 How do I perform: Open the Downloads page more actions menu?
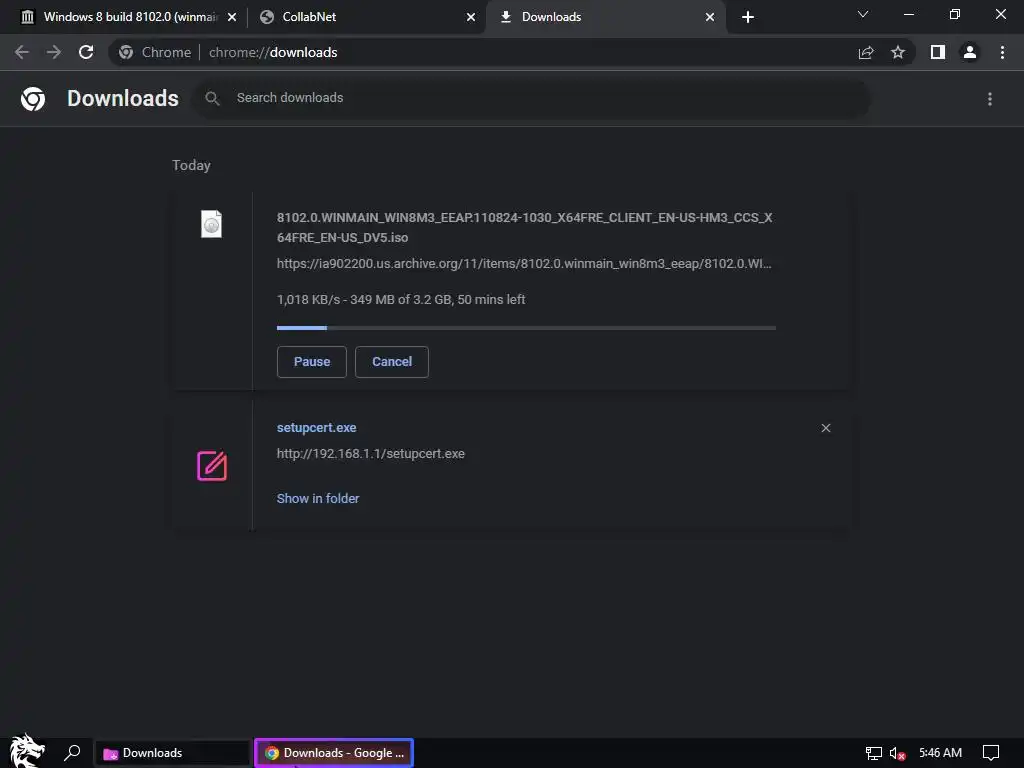[990, 99]
